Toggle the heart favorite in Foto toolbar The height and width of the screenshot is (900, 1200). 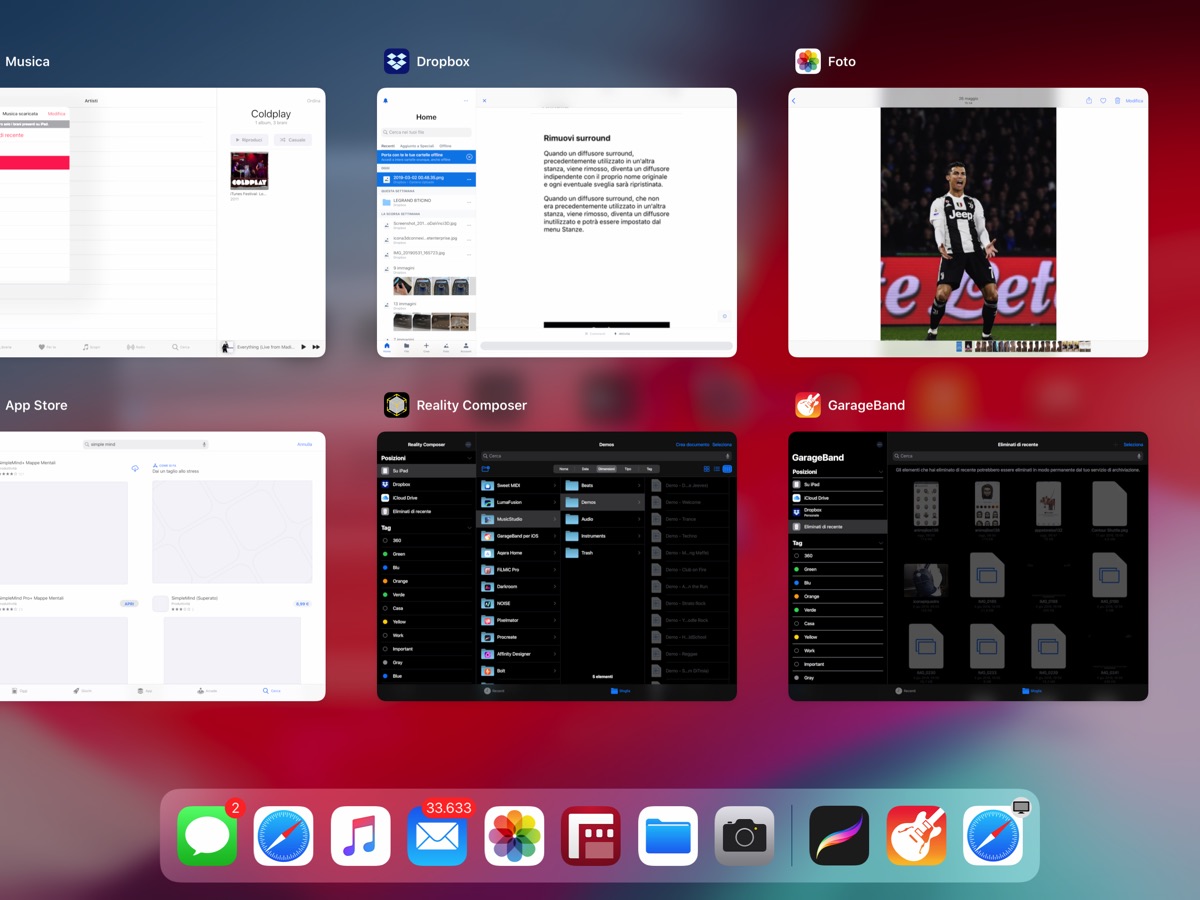pos(1103,101)
